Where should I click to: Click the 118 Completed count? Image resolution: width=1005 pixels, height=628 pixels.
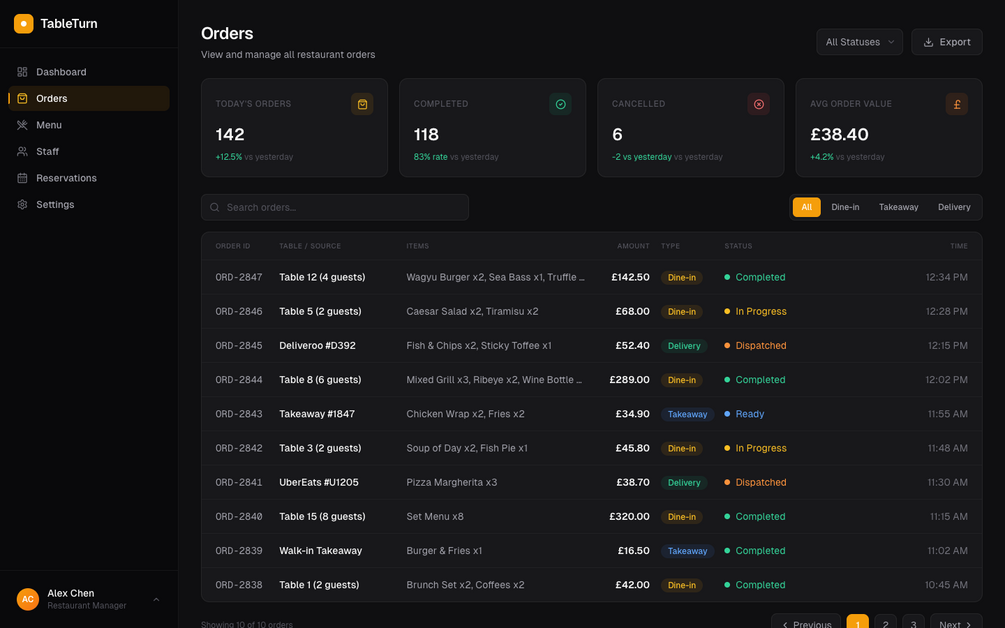426,135
